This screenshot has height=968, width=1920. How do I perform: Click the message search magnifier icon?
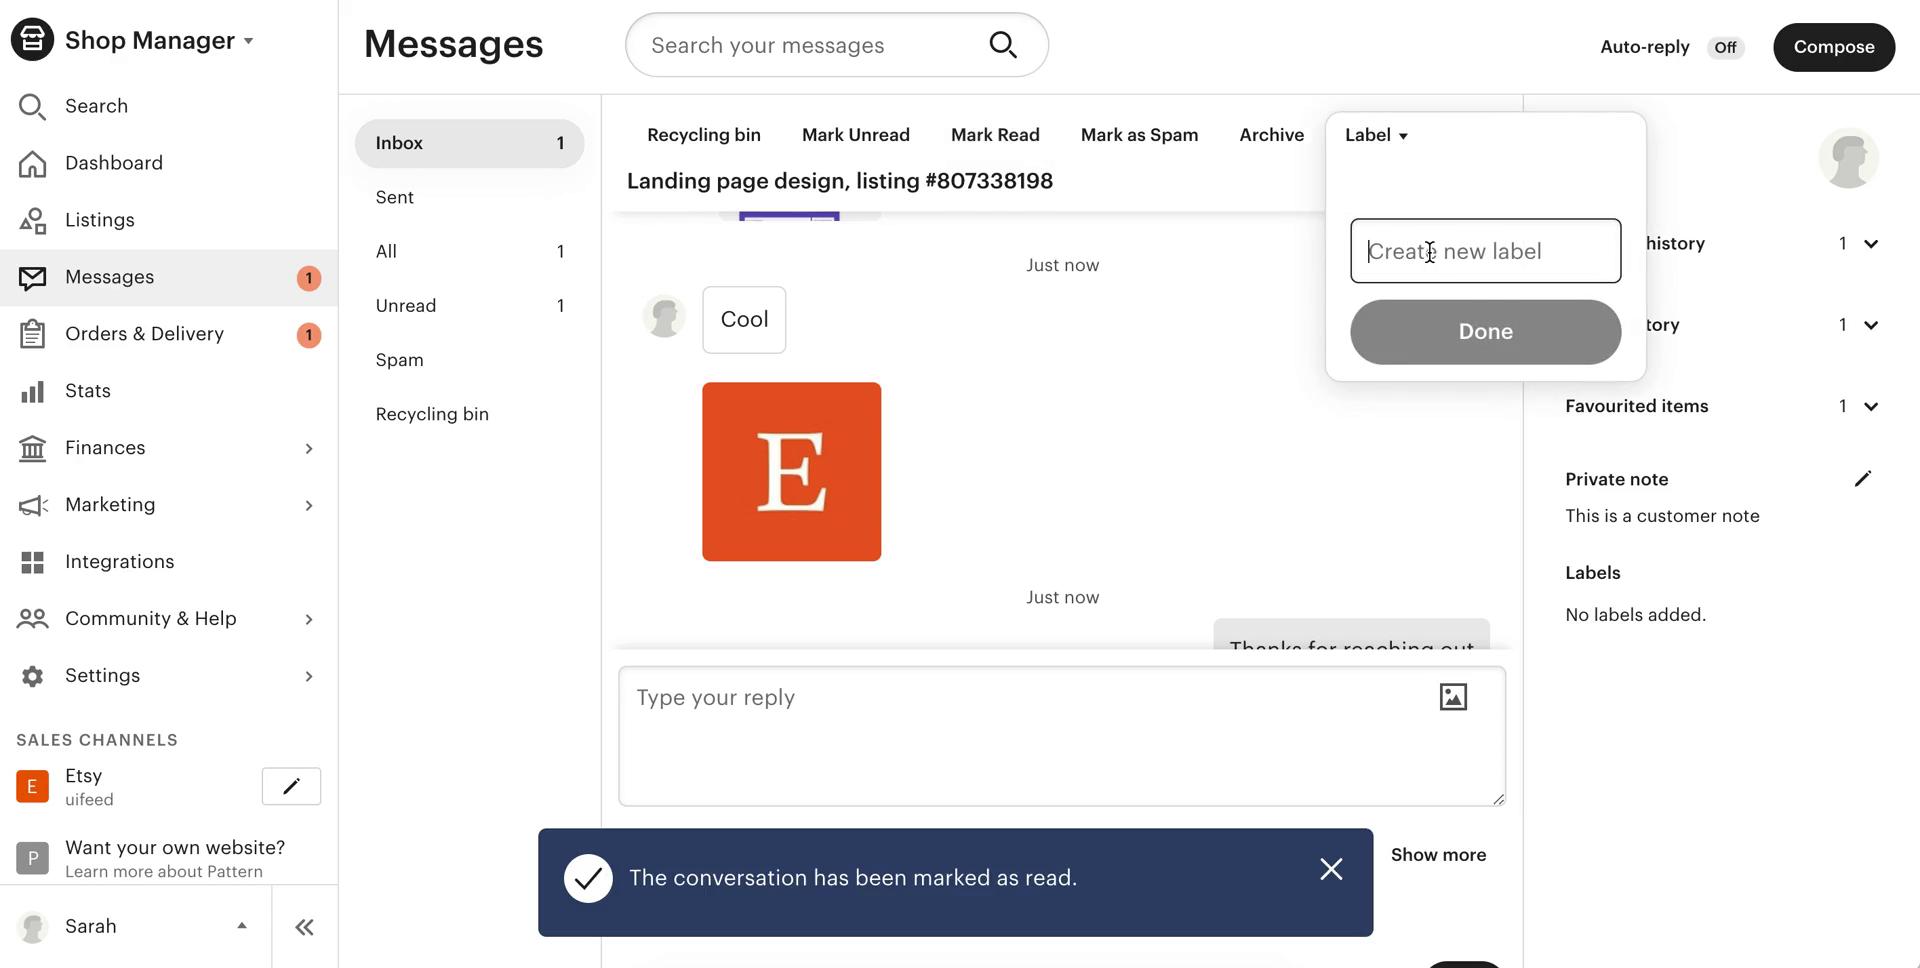1003,45
